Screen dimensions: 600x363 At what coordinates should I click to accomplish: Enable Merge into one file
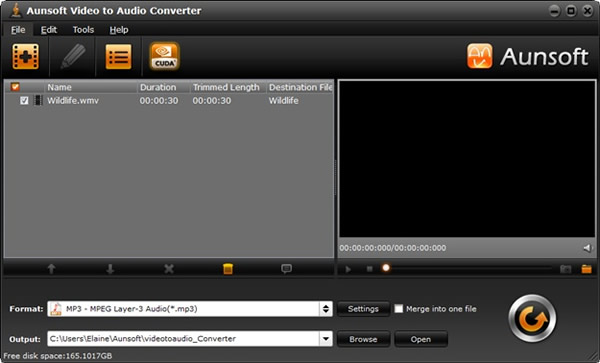(399, 309)
